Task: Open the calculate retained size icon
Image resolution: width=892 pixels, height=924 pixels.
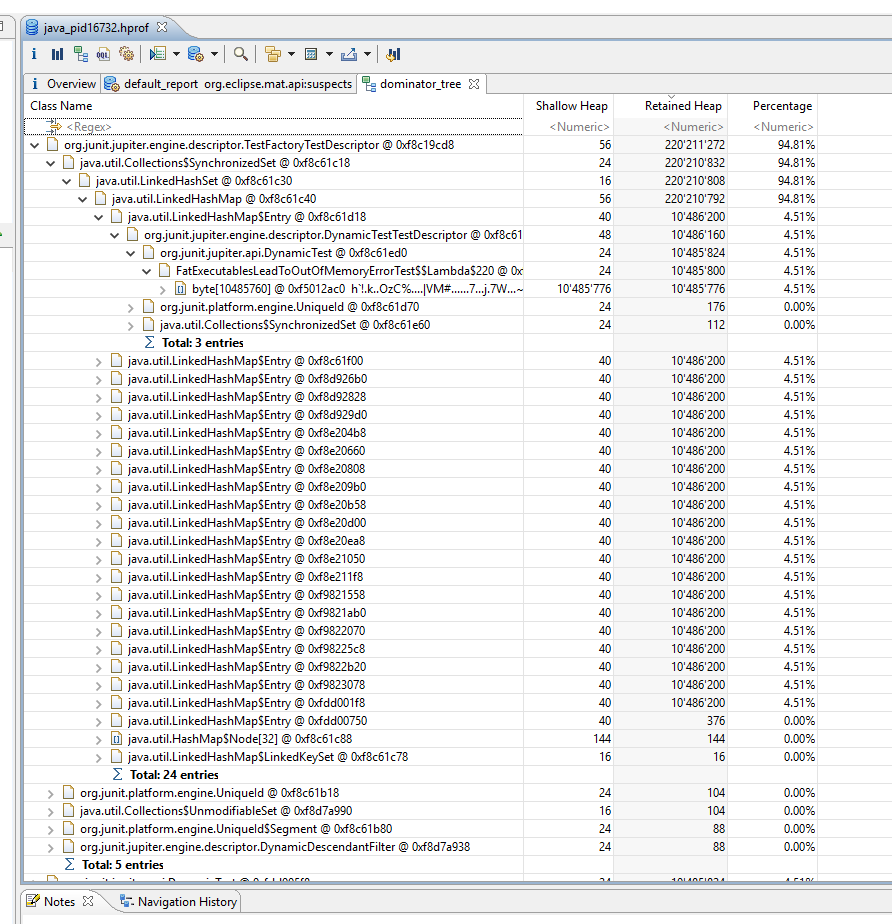Action: click(x=311, y=54)
